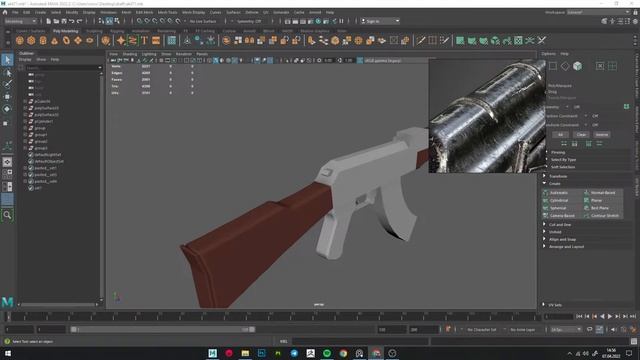
Task: Click the Type tool T shelf icon
Action: [144, 40]
